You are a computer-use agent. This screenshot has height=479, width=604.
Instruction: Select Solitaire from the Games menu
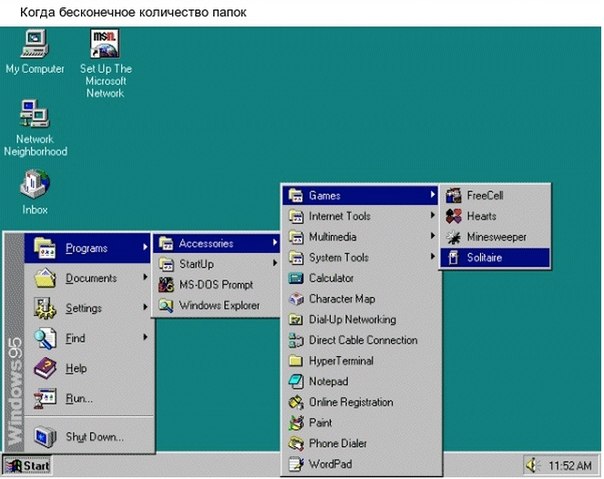(x=484, y=258)
